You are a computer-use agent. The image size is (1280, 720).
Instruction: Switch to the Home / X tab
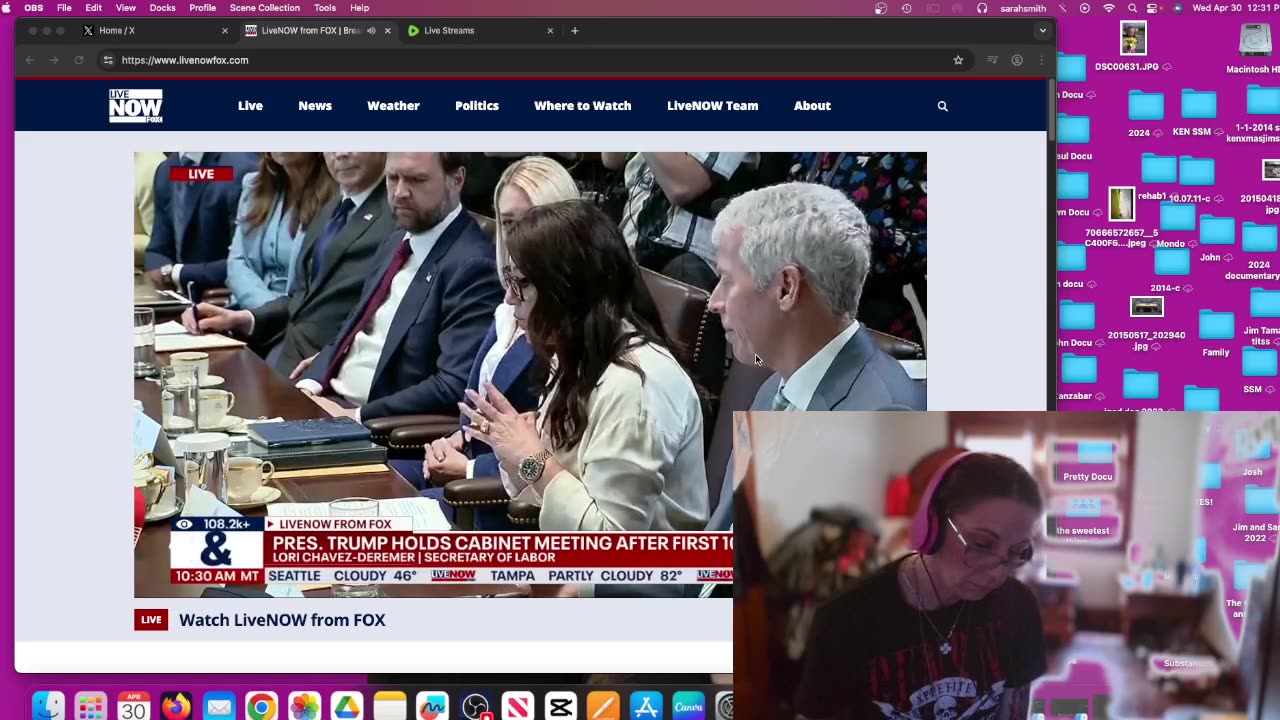[x=155, y=31]
